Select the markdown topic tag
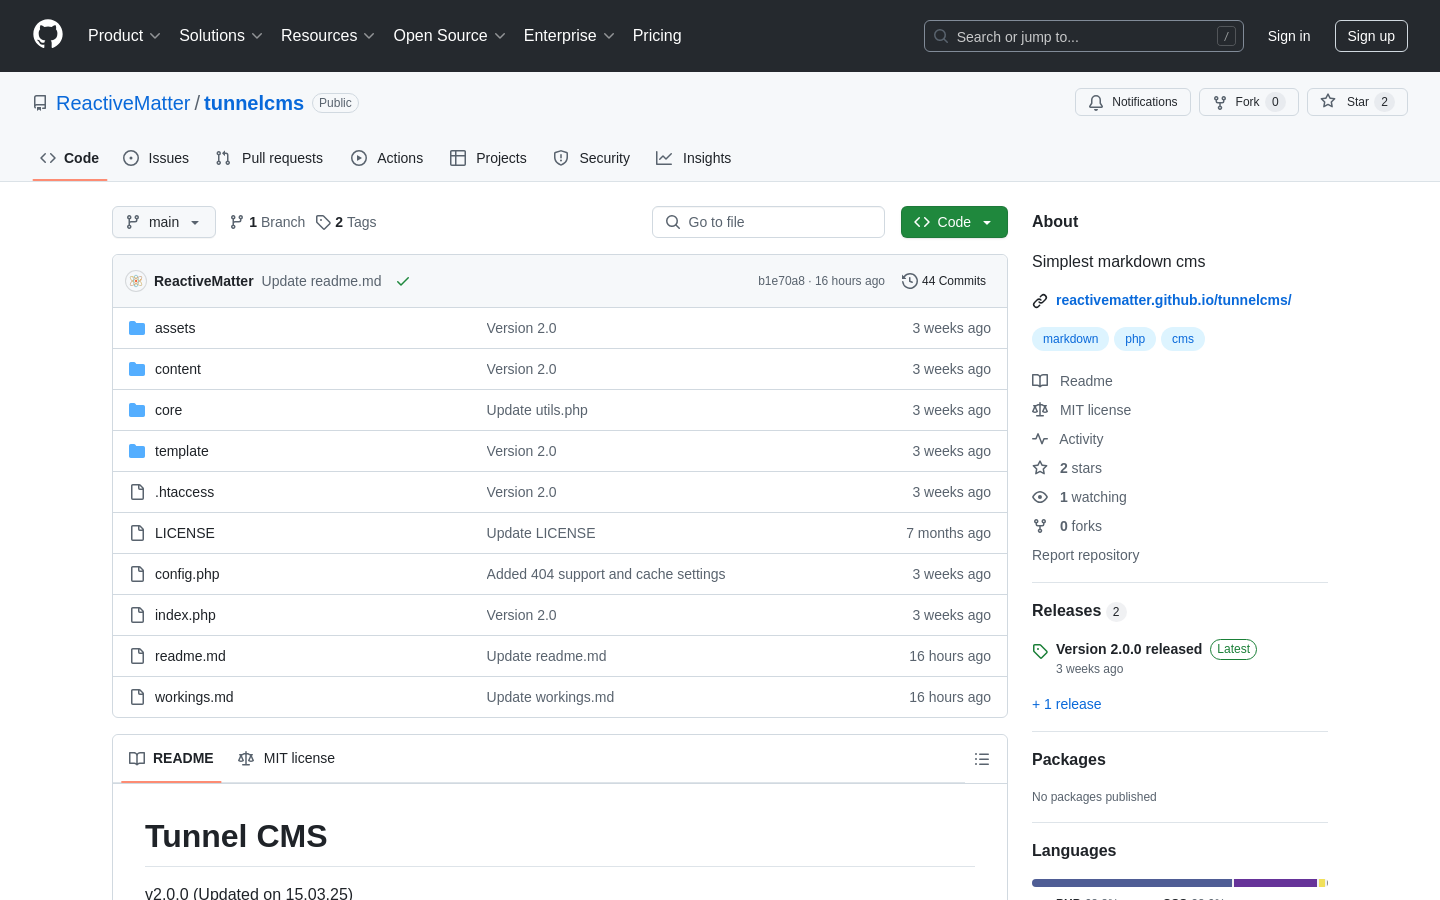The width and height of the screenshot is (1440, 900). [1070, 339]
